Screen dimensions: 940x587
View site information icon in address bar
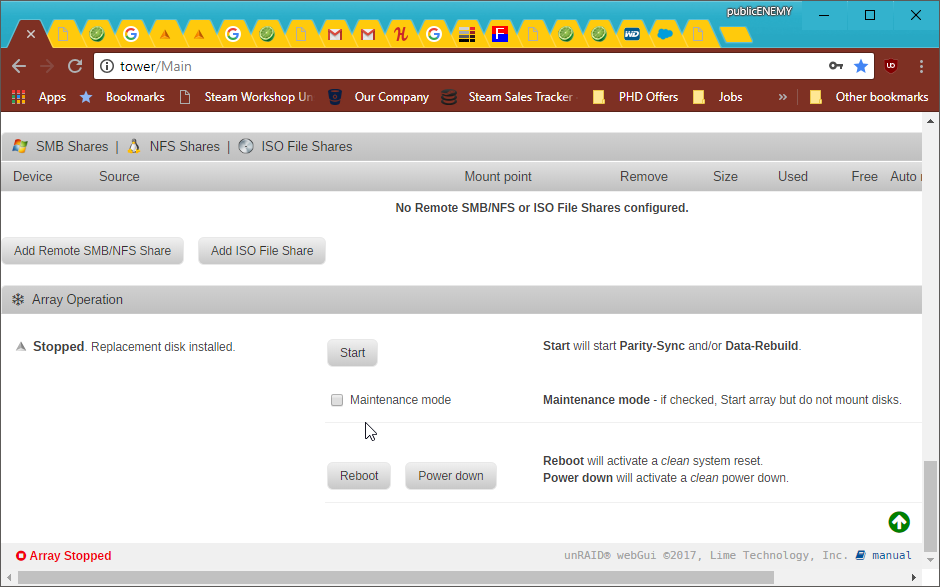(107, 66)
